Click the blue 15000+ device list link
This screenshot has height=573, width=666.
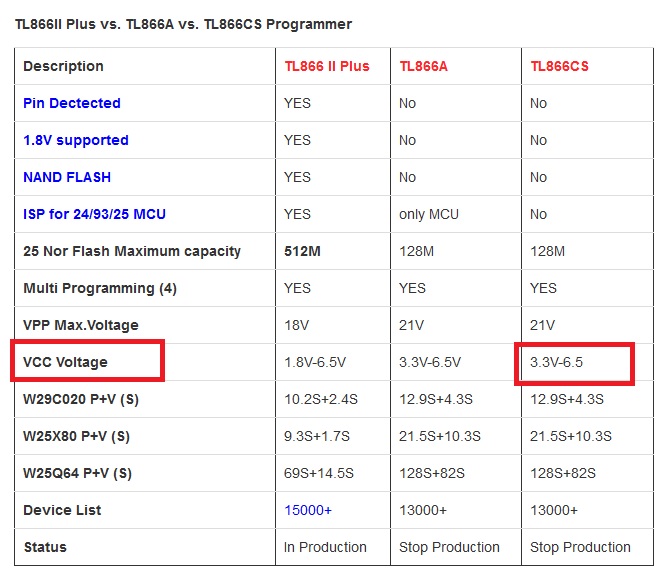pos(308,510)
